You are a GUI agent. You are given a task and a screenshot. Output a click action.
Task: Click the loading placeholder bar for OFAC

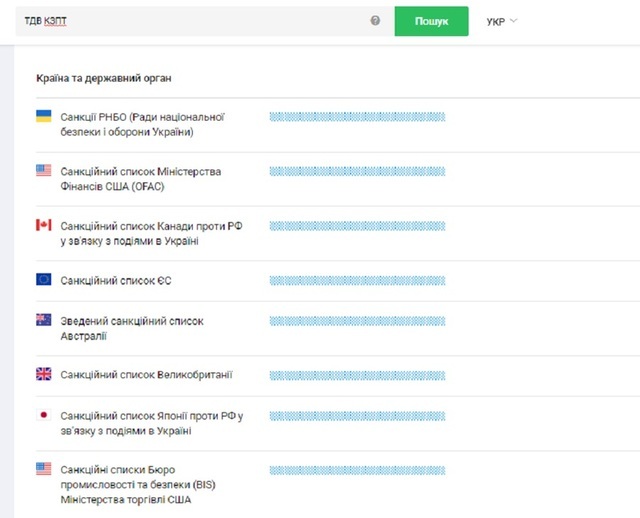[357, 171]
